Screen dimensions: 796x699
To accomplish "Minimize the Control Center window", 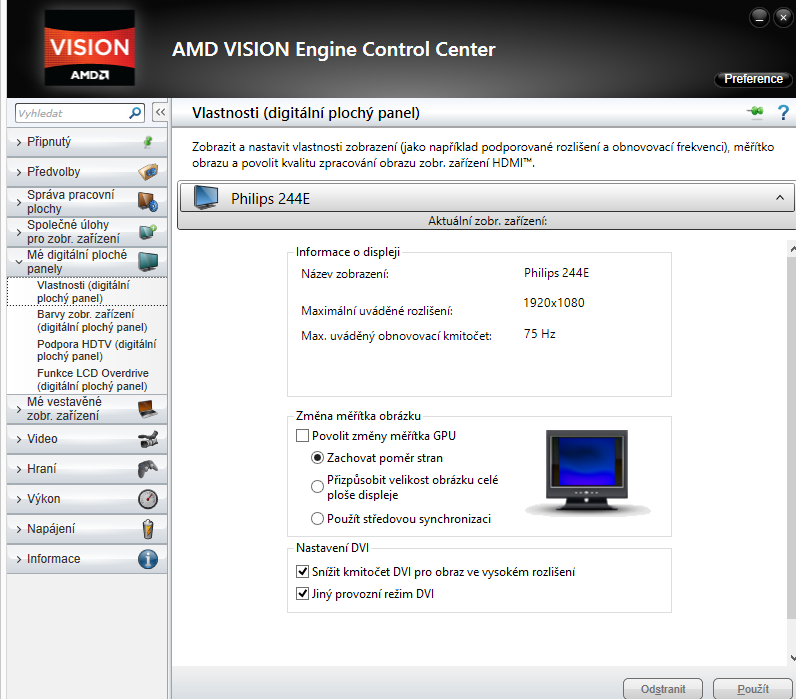I will pyautogui.click(x=759, y=18).
